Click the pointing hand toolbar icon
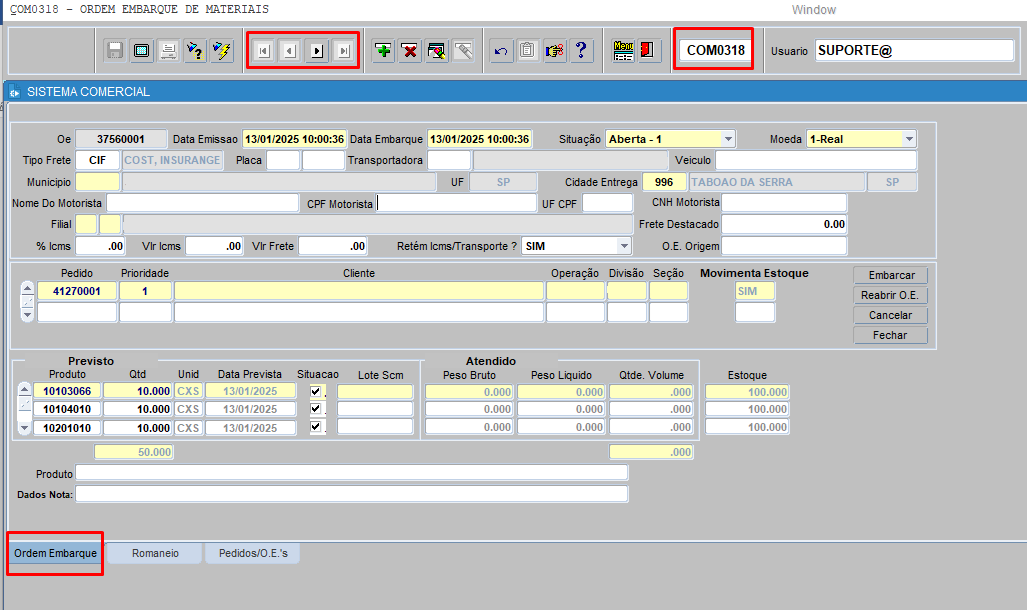The width and height of the screenshot is (1027, 610). coord(555,50)
